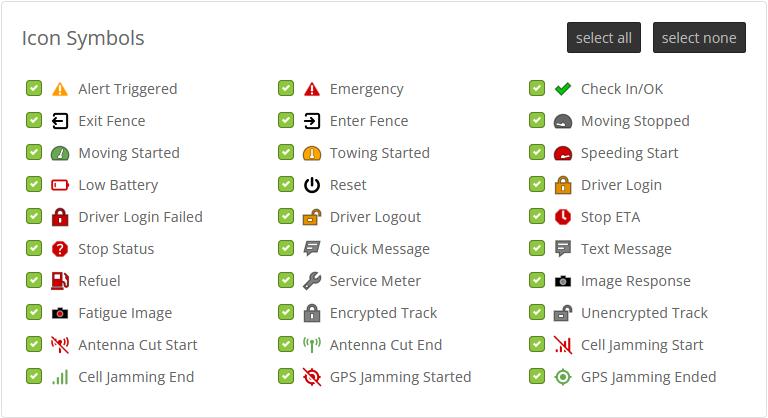This screenshot has height=418, width=768.
Task: Click the orange Alert Triggered warning icon
Action: coord(60,89)
